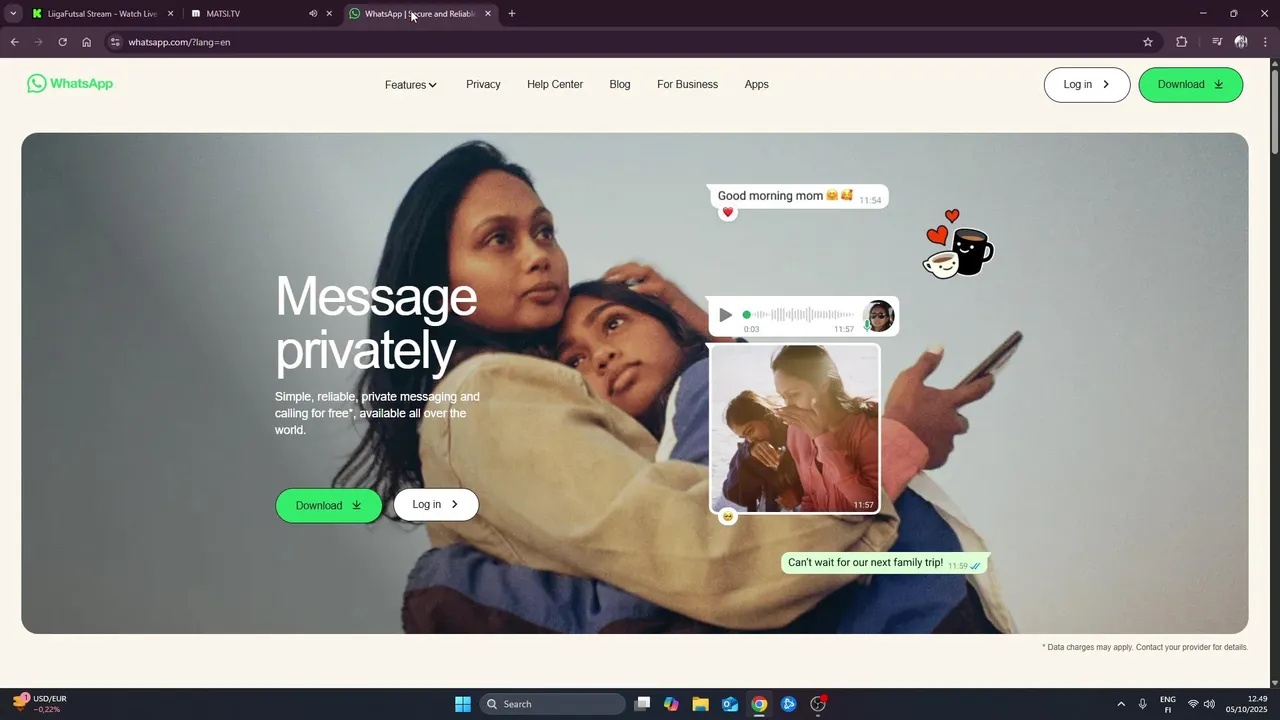1280x720 pixels.
Task: Click the Download button below the hero text
Action: pos(329,505)
